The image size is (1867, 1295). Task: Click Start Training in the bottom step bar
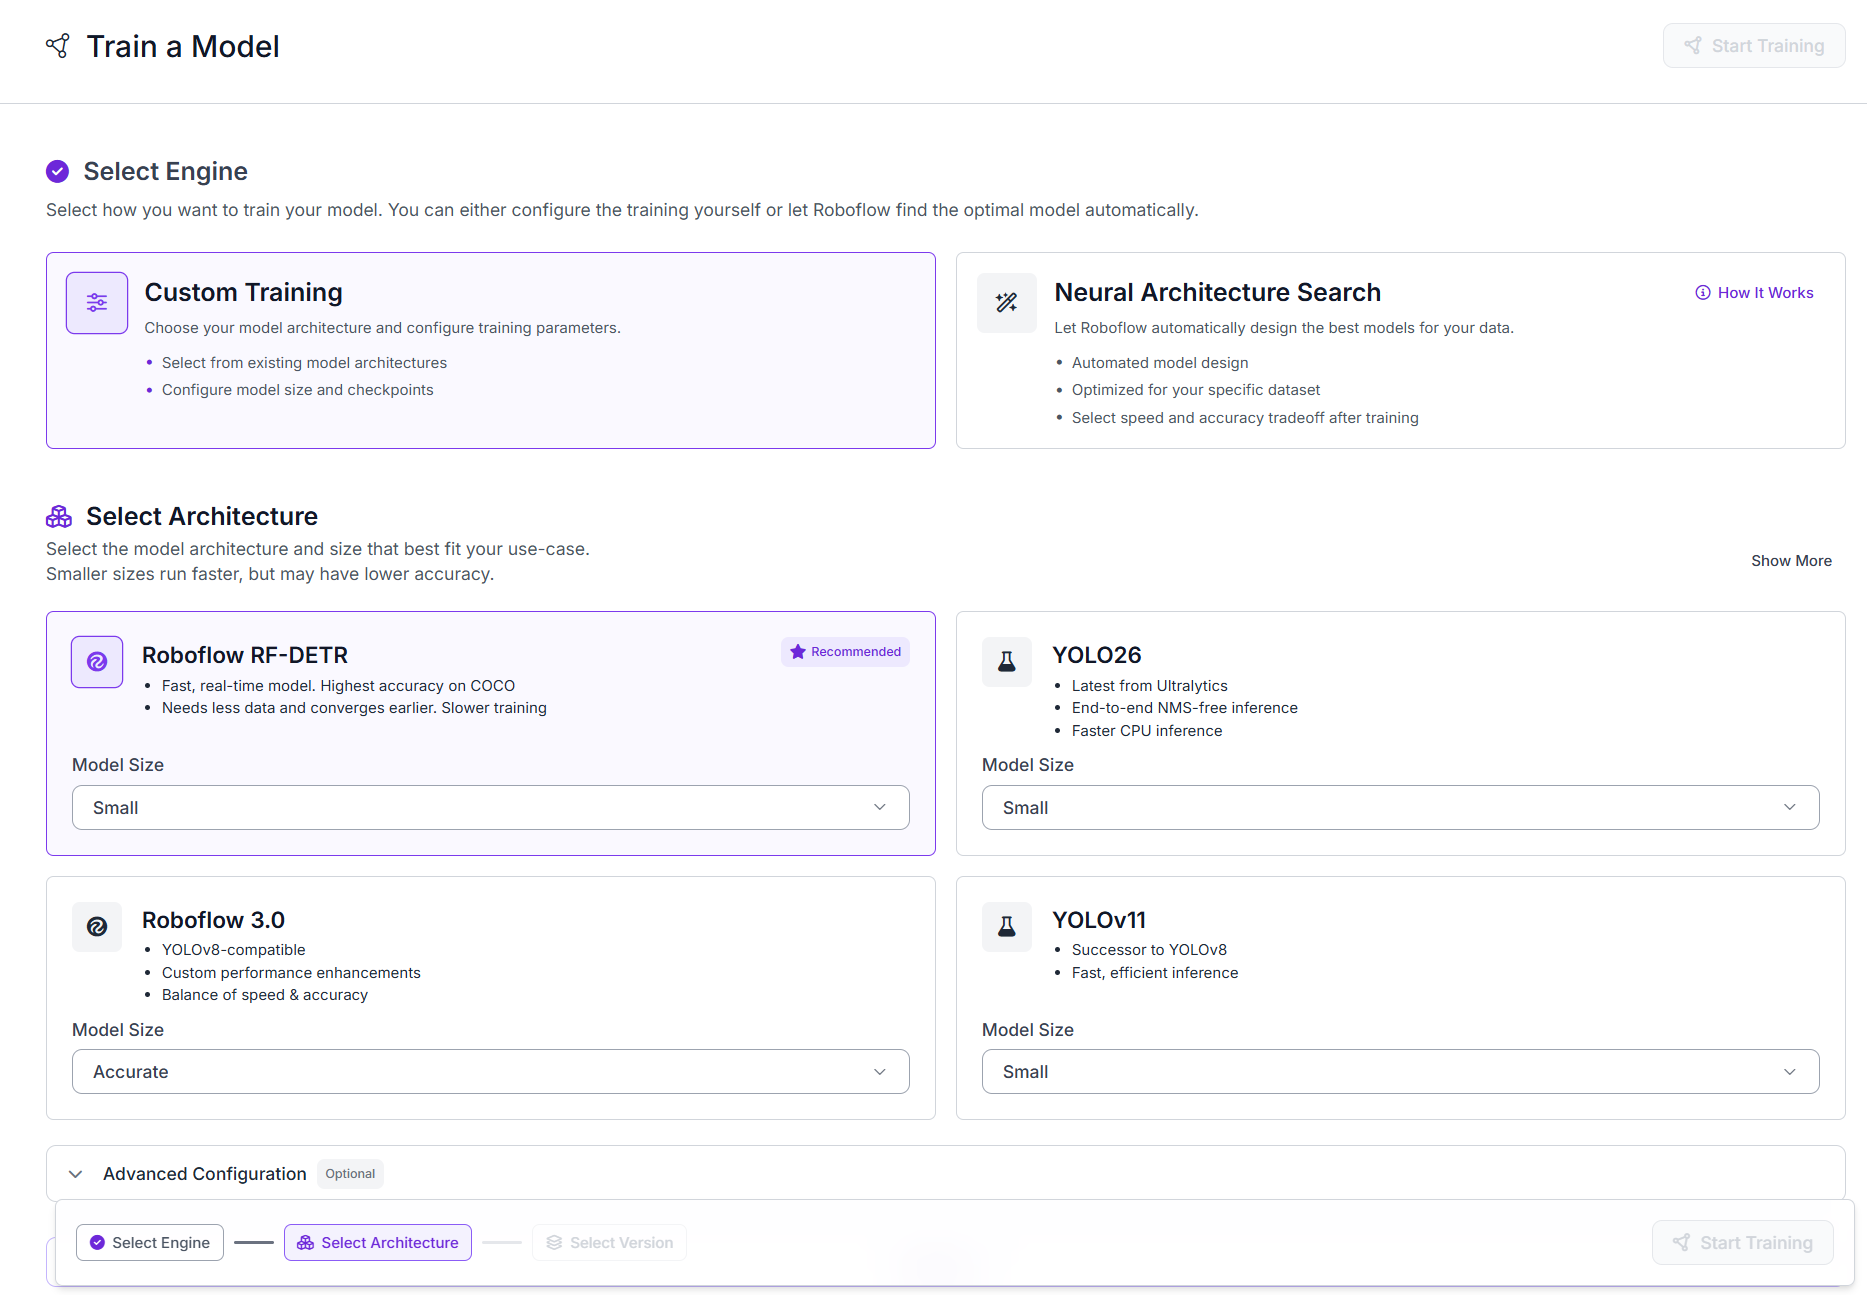(1743, 1243)
